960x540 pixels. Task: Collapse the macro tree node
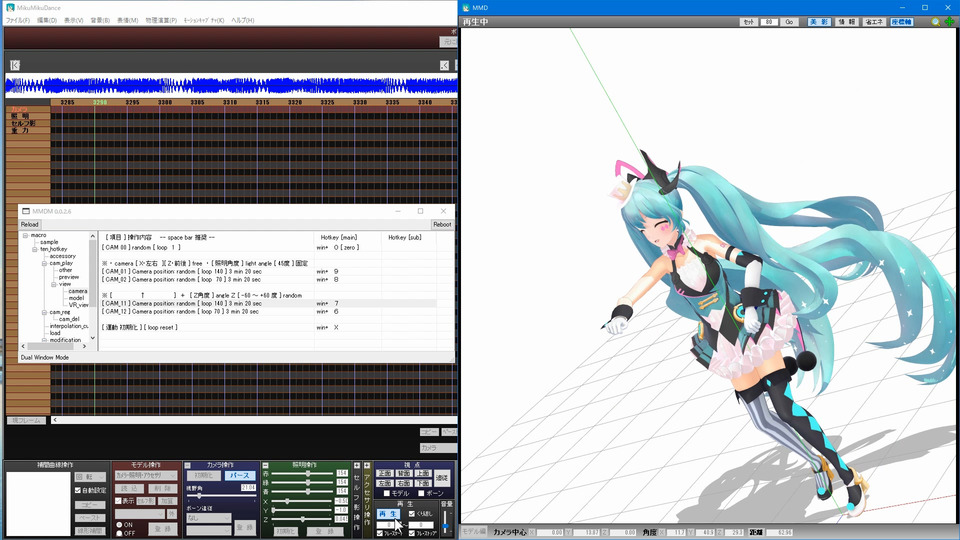point(25,235)
